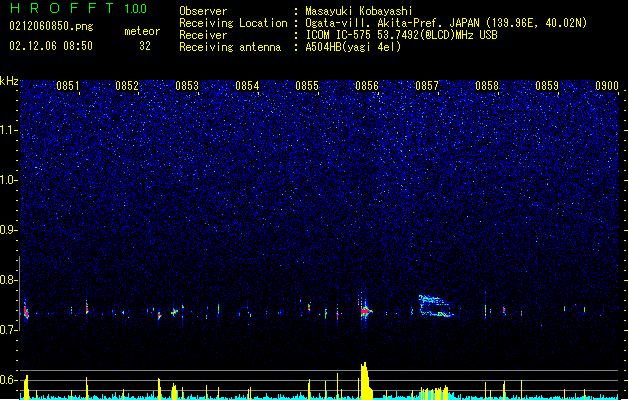Select the filename 0212060850.png
This screenshot has width=629, height=400.
pyautogui.click(x=51, y=26)
